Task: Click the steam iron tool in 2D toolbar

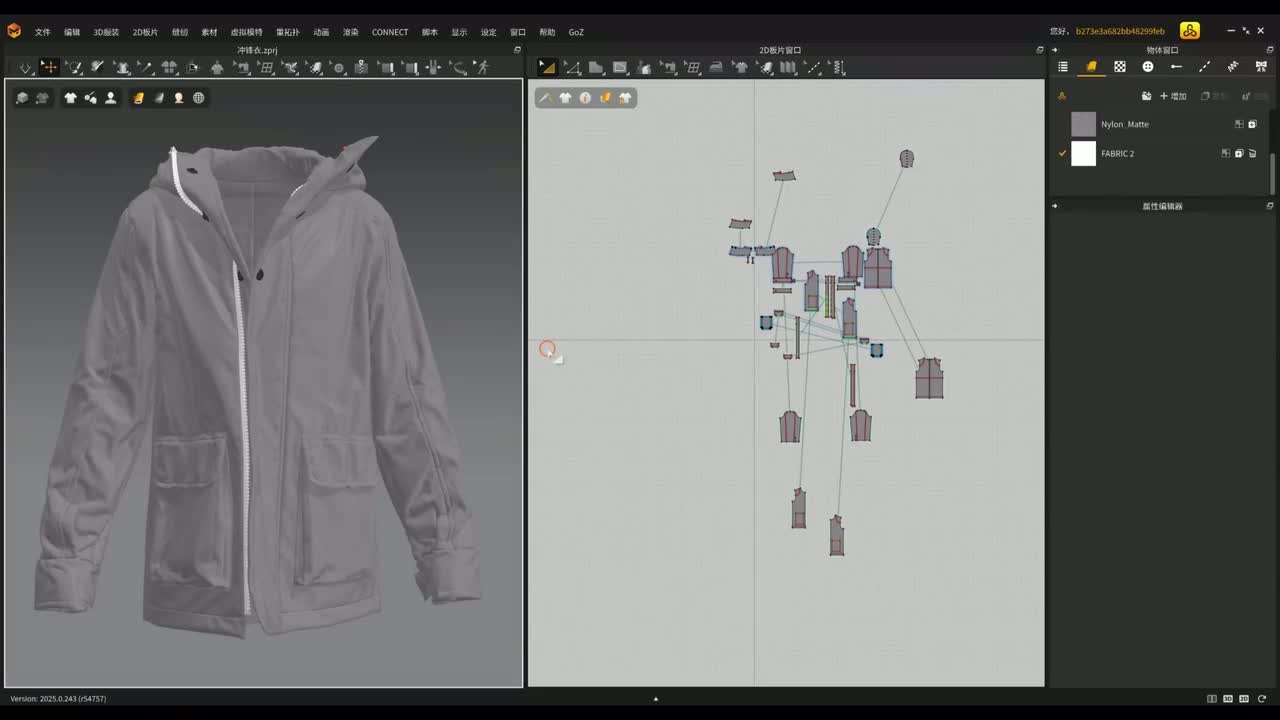Action: 716,68
